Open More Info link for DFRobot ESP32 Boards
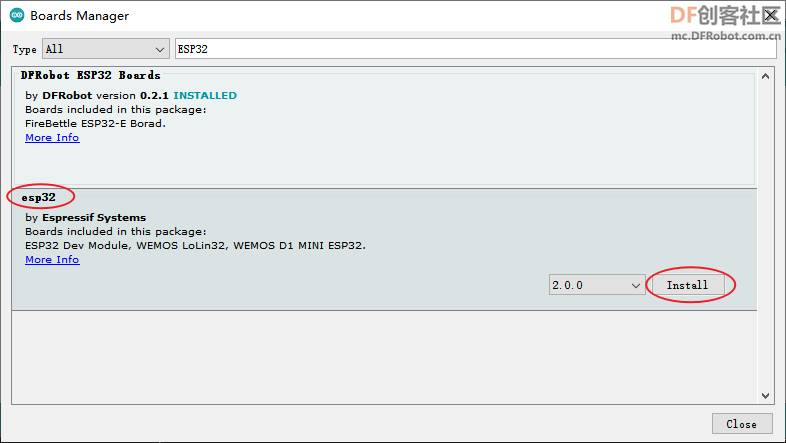Screen dimensions: 786x443 click(52, 138)
